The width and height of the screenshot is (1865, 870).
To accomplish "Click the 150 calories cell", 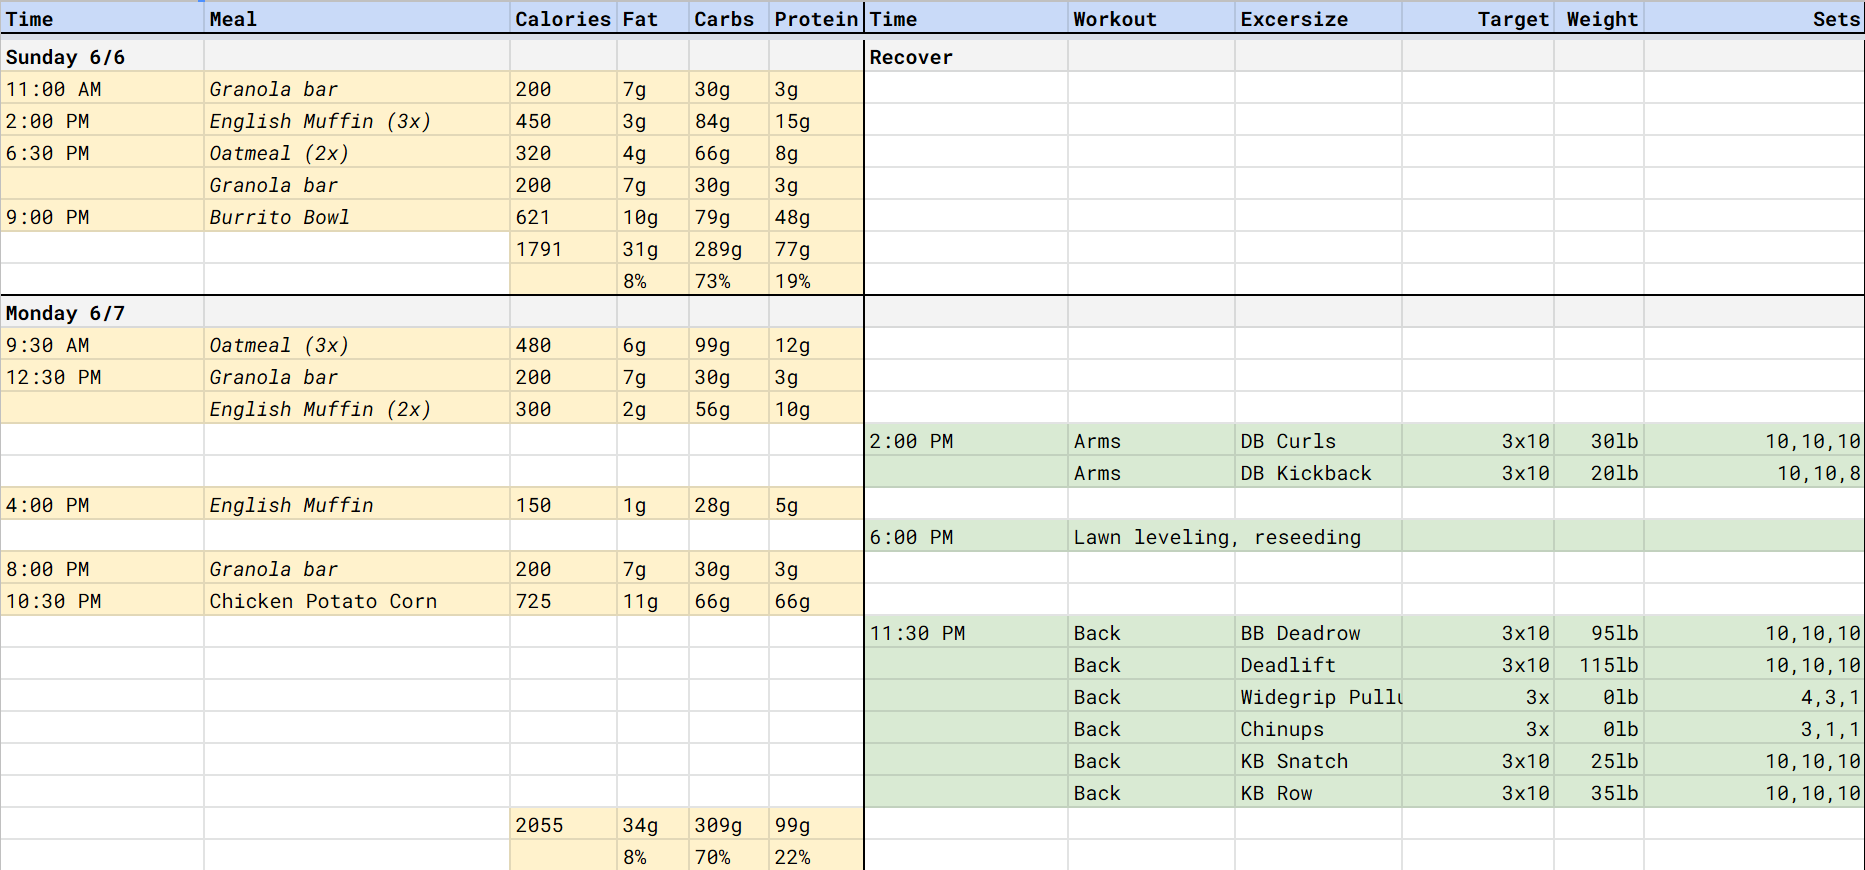I will (x=563, y=504).
